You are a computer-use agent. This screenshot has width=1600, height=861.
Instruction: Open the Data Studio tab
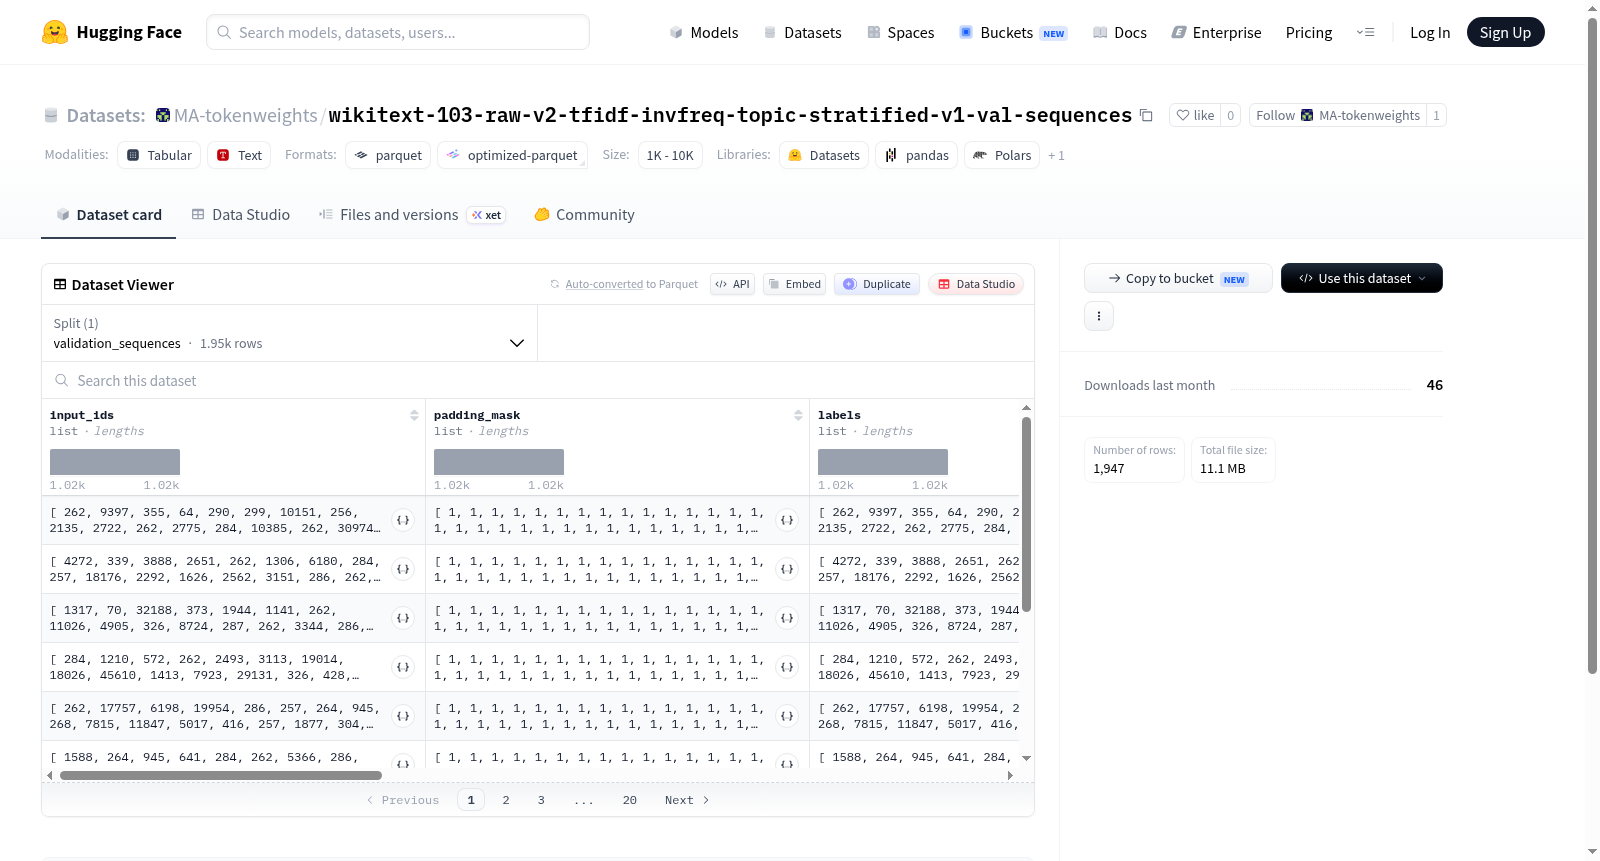click(x=241, y=215)
